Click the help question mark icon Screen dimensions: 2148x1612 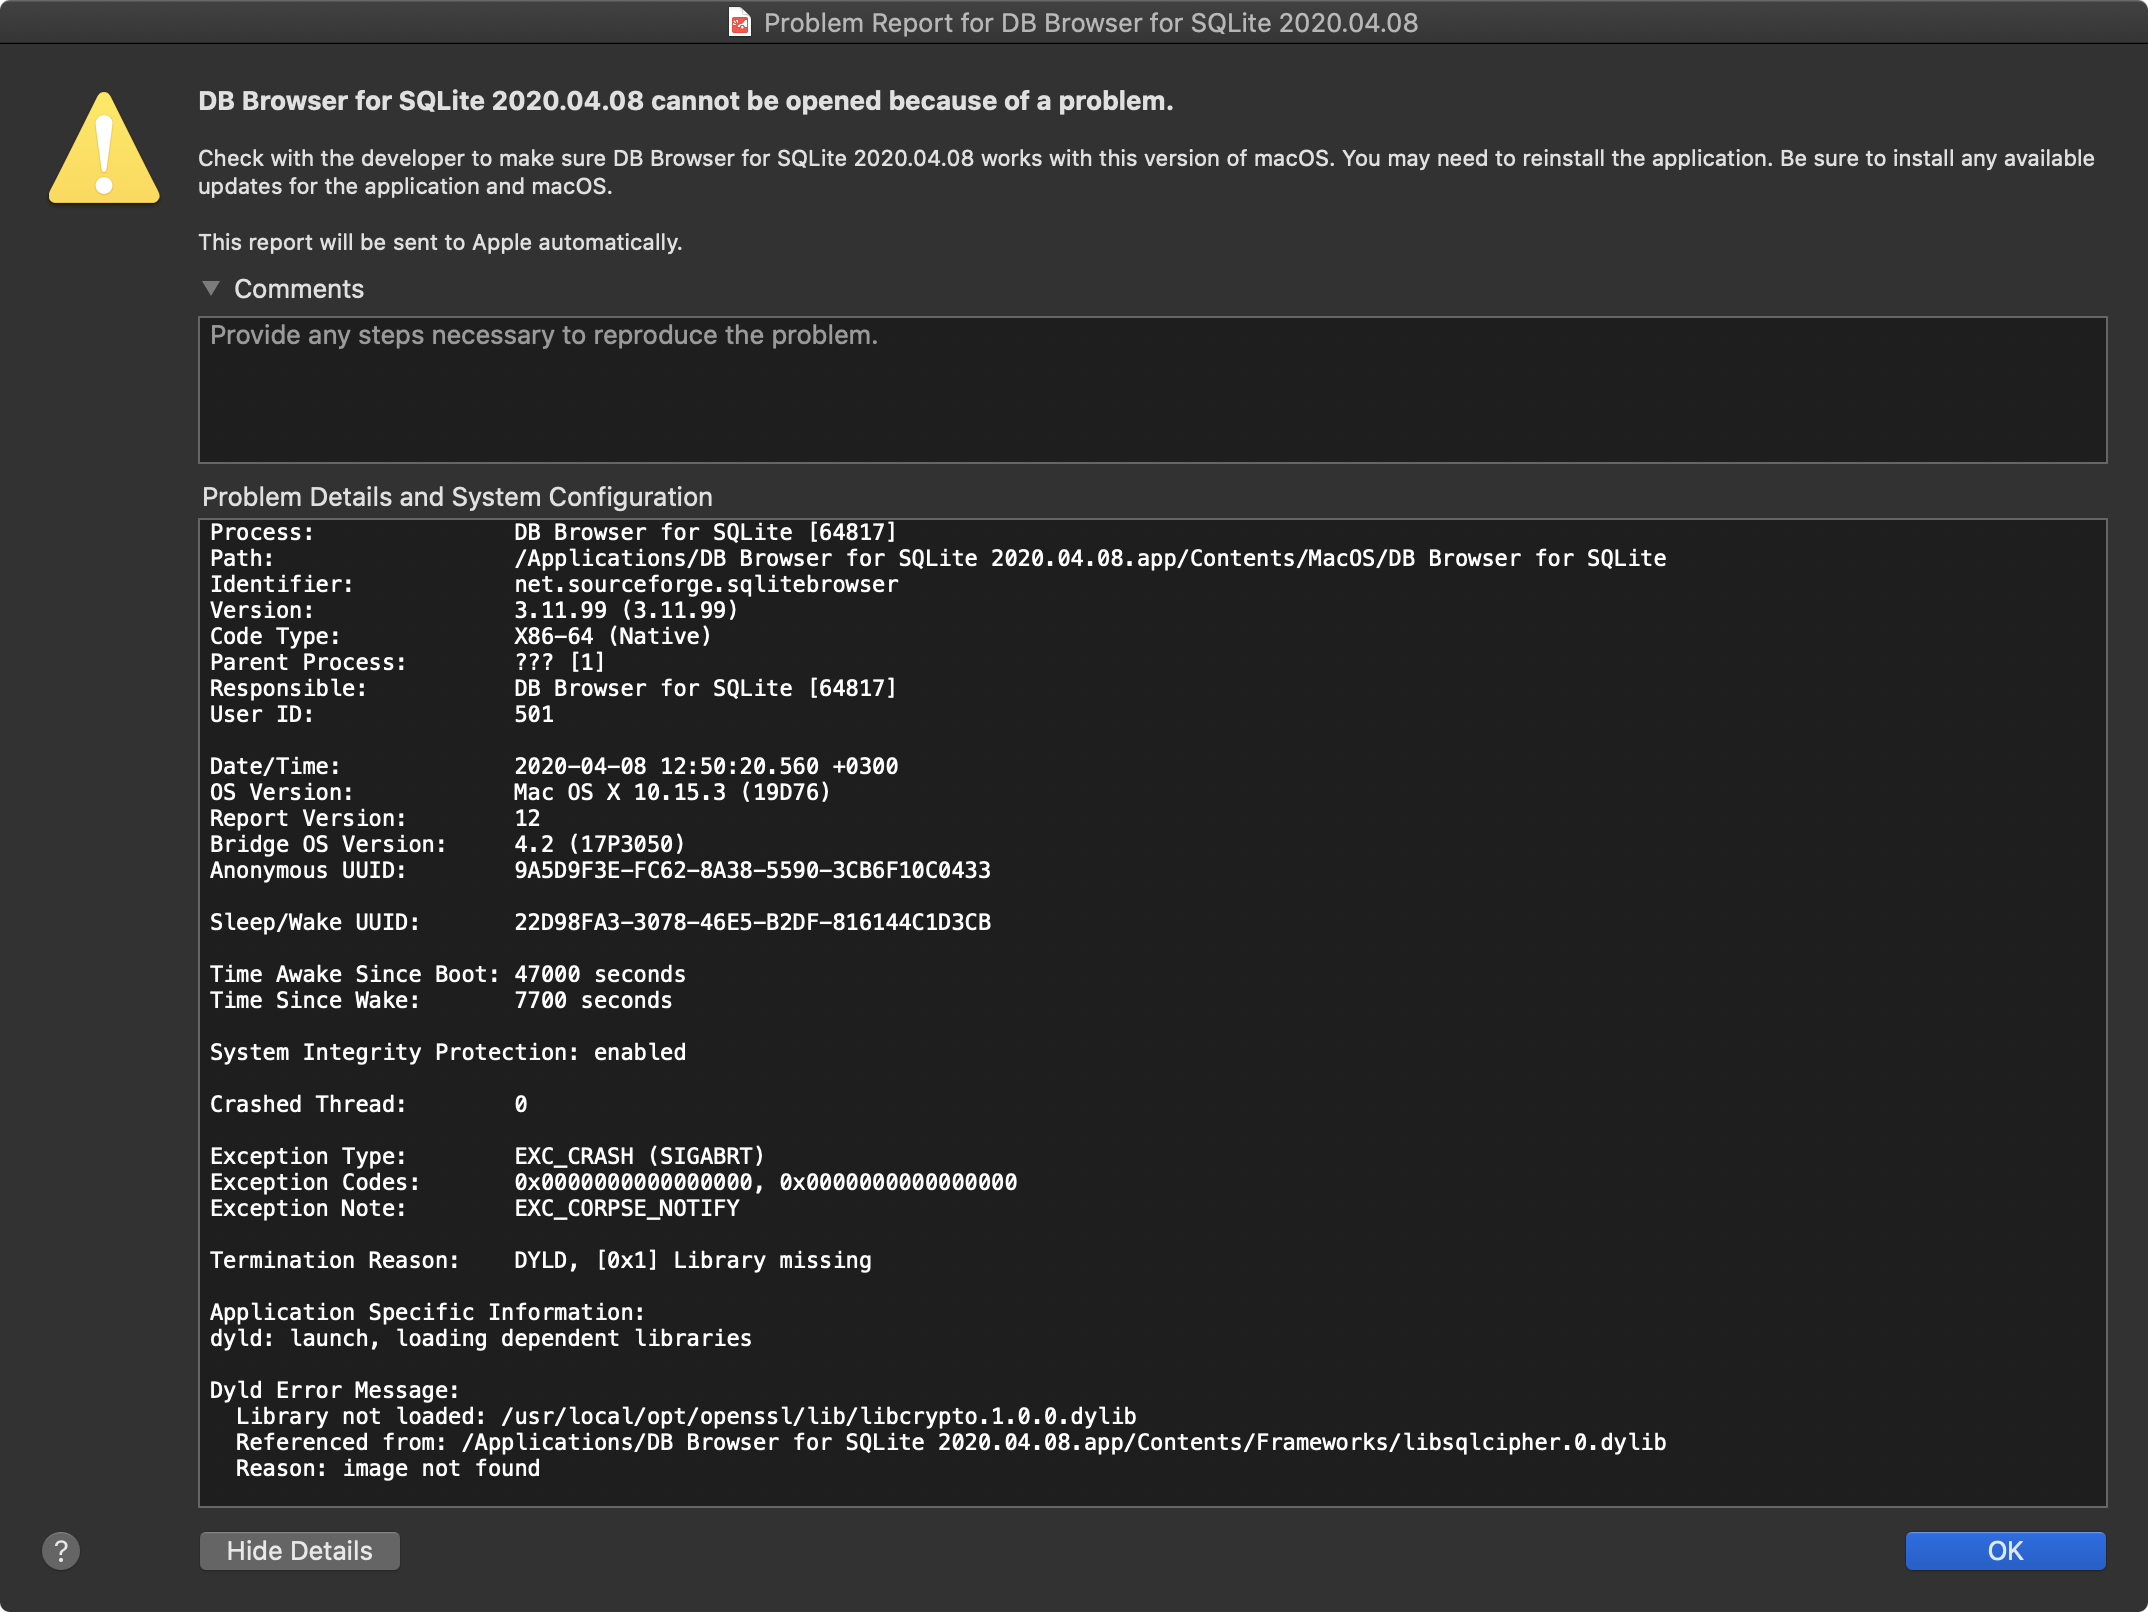pos(61,1551)
